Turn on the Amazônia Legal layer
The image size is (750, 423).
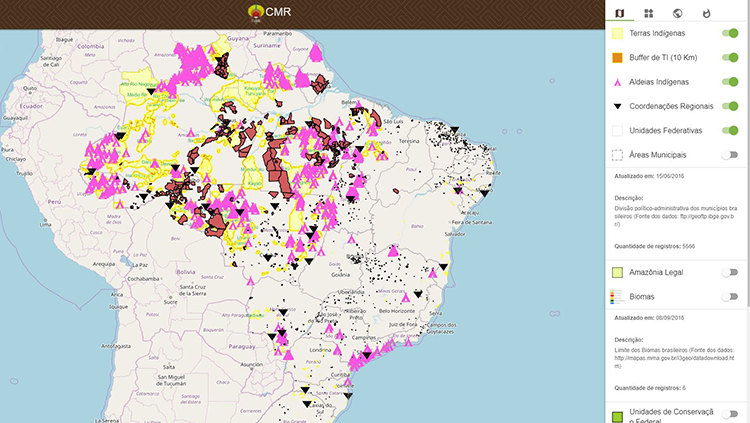point(730,272)
